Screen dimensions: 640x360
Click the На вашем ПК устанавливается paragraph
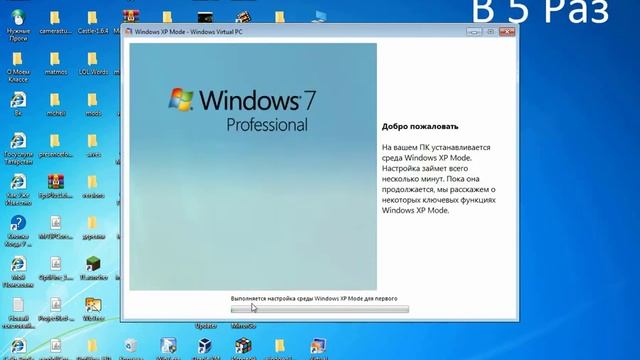439,179
